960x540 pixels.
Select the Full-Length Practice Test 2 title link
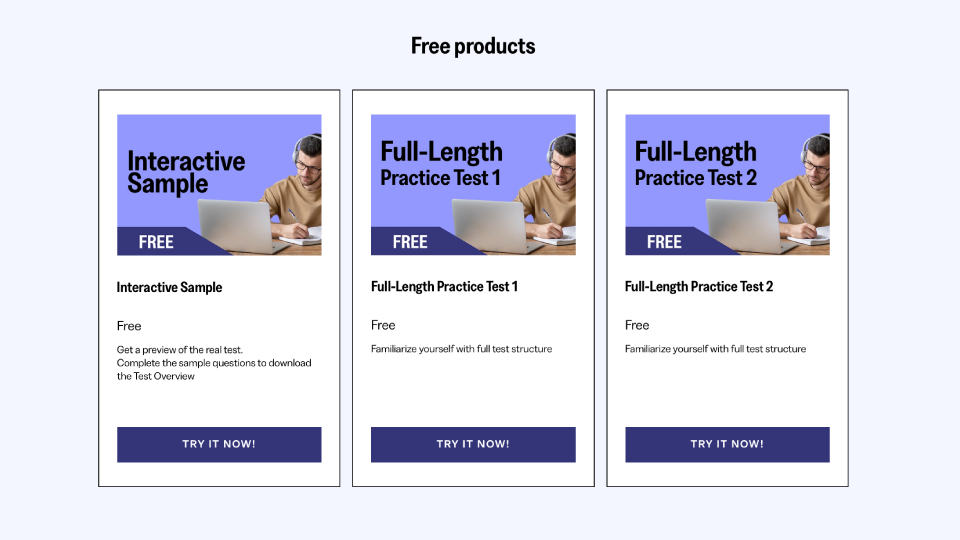coord(699,287)
